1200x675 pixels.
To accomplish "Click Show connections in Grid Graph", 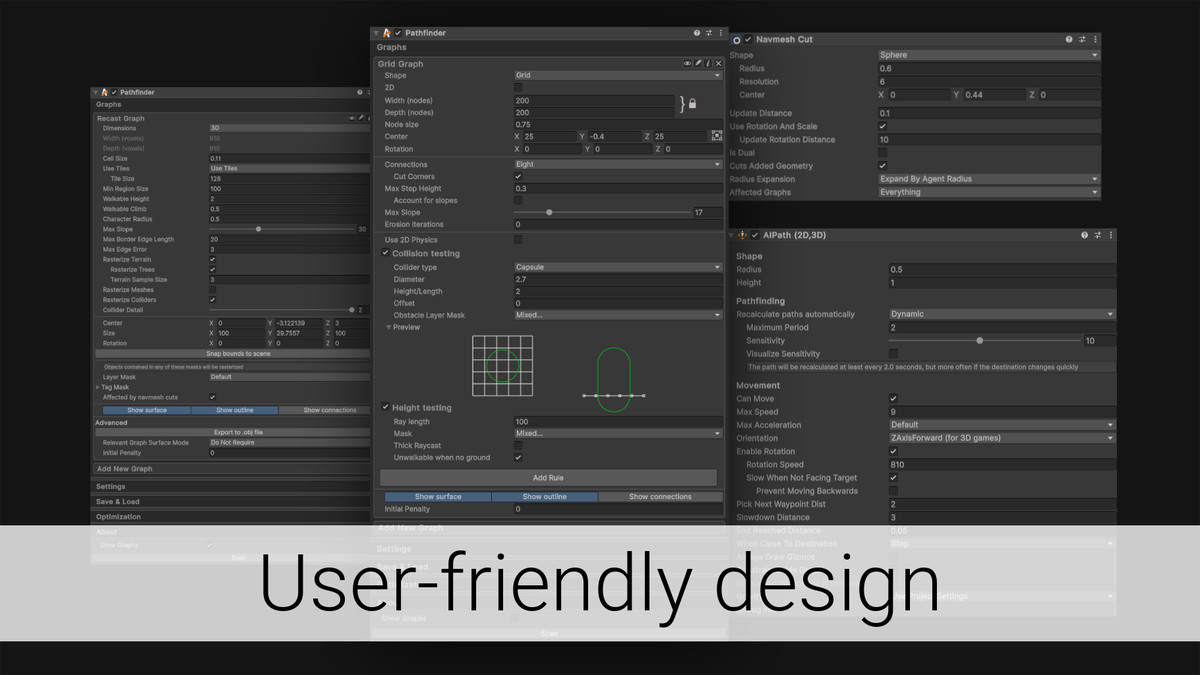I will (x=660, y=497).
